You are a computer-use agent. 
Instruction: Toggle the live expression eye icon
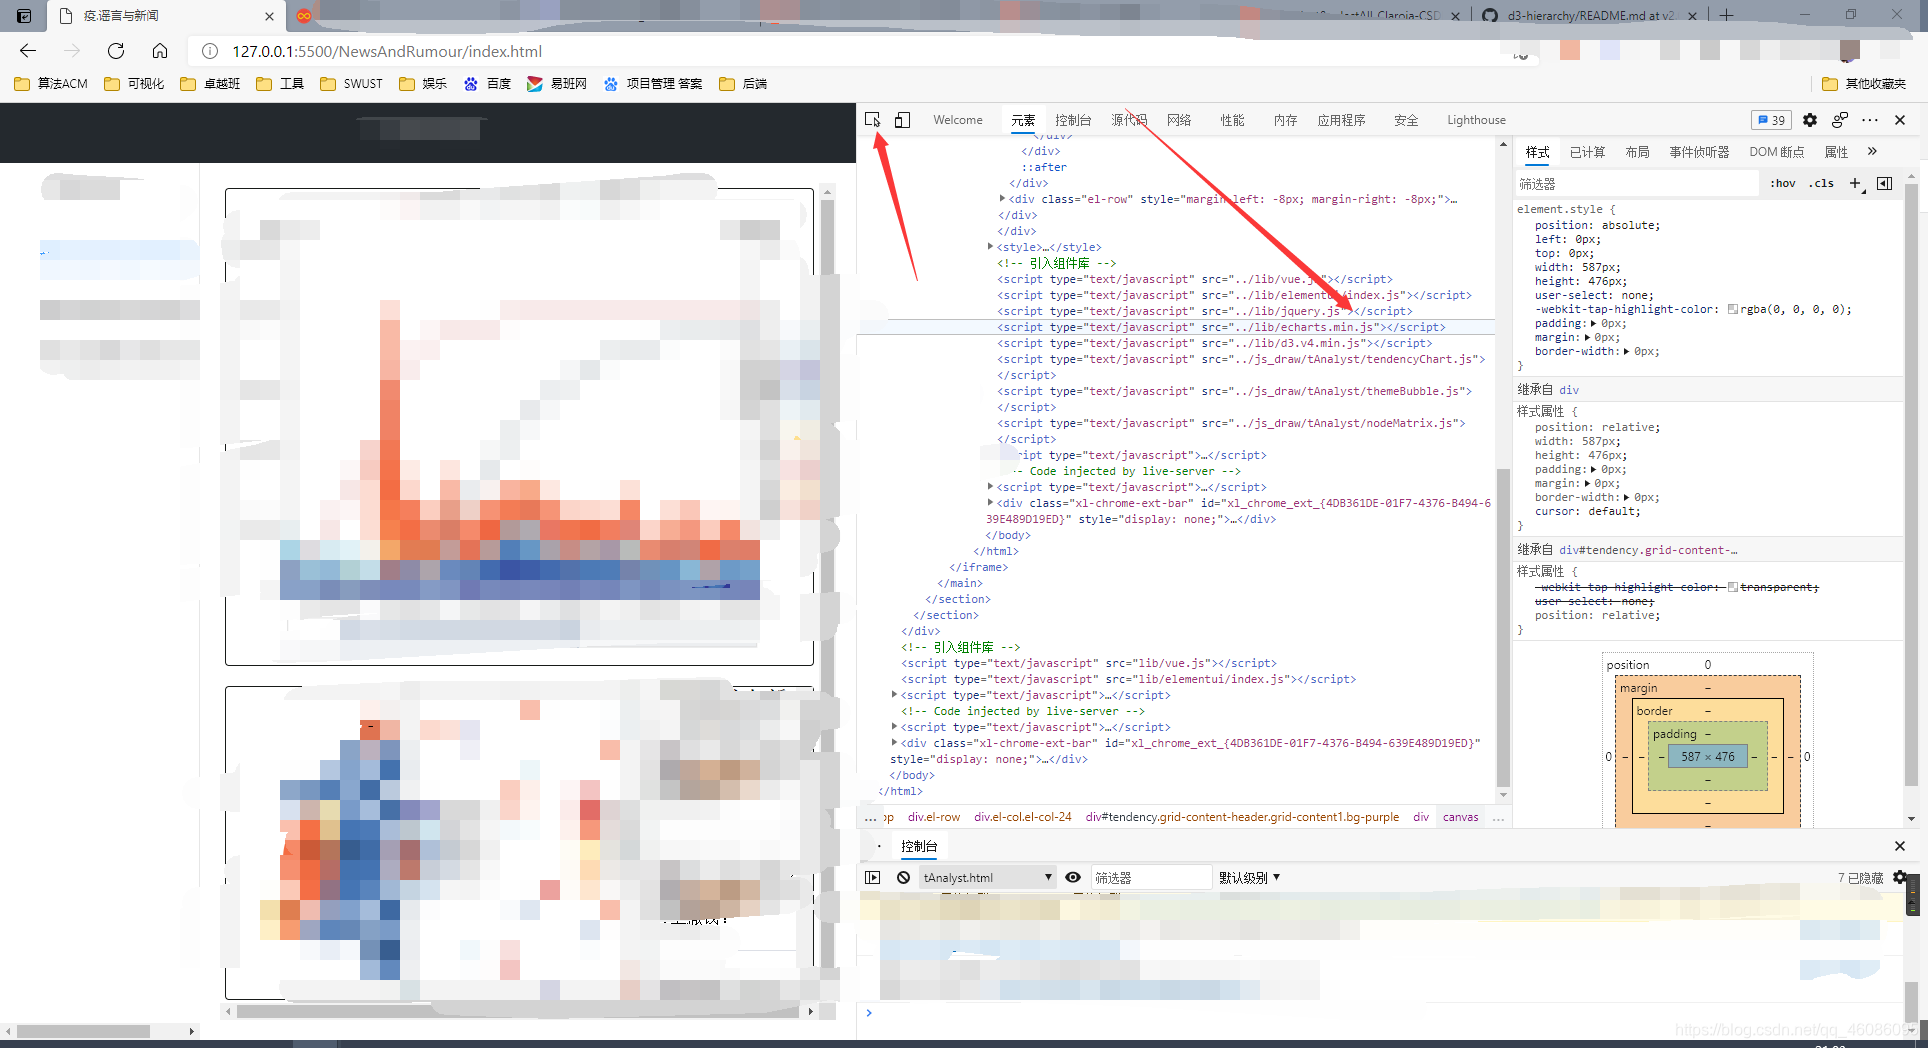pyautogui.click(x=1073, y=877)
